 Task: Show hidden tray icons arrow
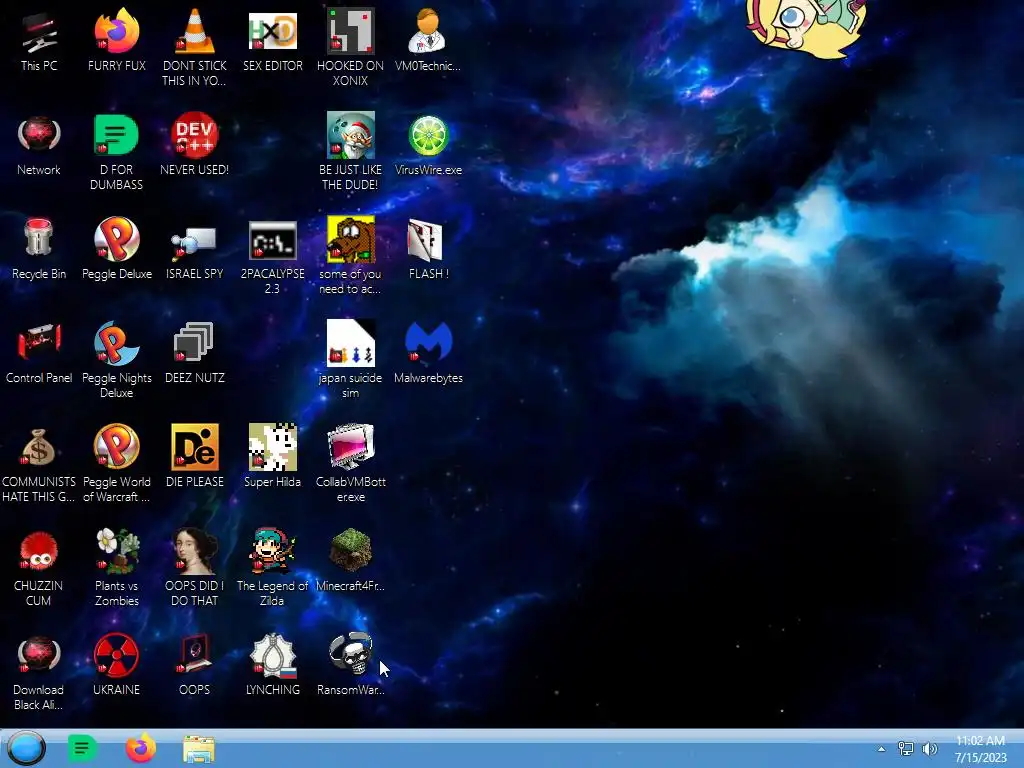[x=882, y=749]
